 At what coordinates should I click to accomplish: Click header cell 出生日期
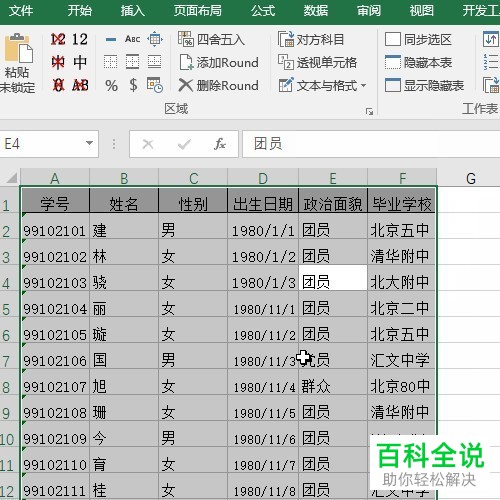[x=263, y=201]
